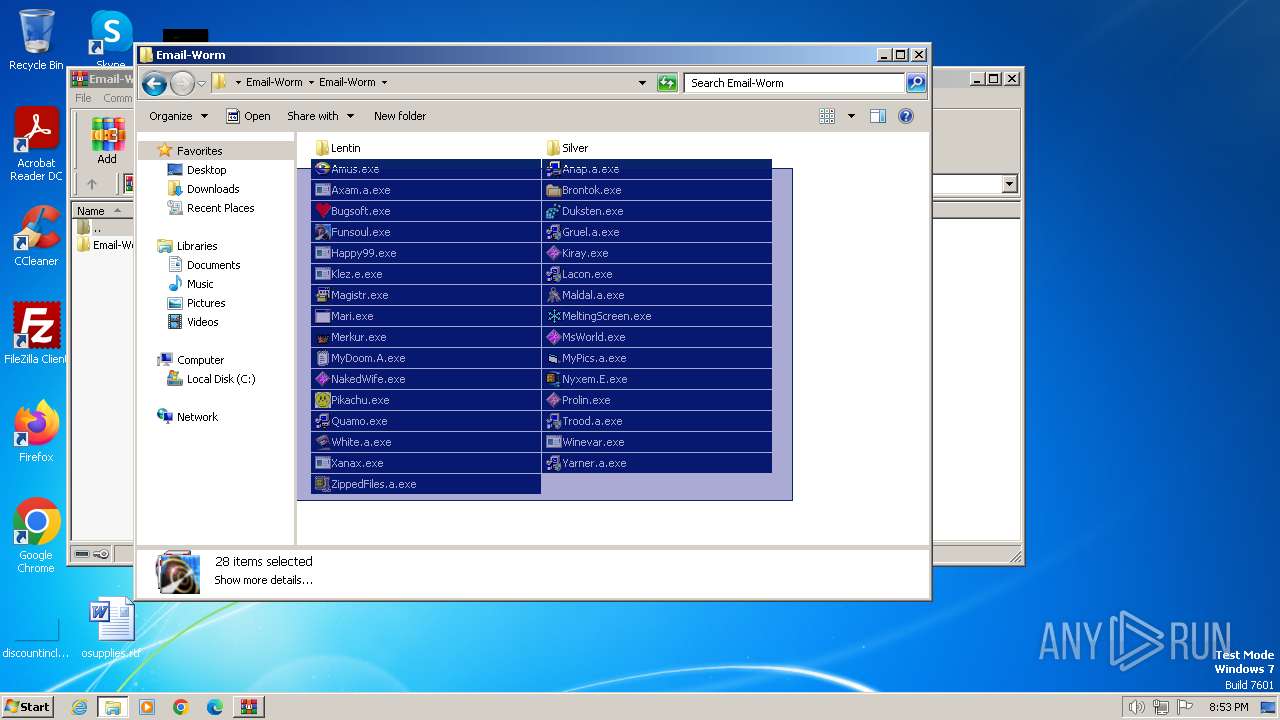Viewport: 1280px width, 720px height.
Task: Open FileZilla Client desktop shortcut
Action: click(x=36, y=333)
